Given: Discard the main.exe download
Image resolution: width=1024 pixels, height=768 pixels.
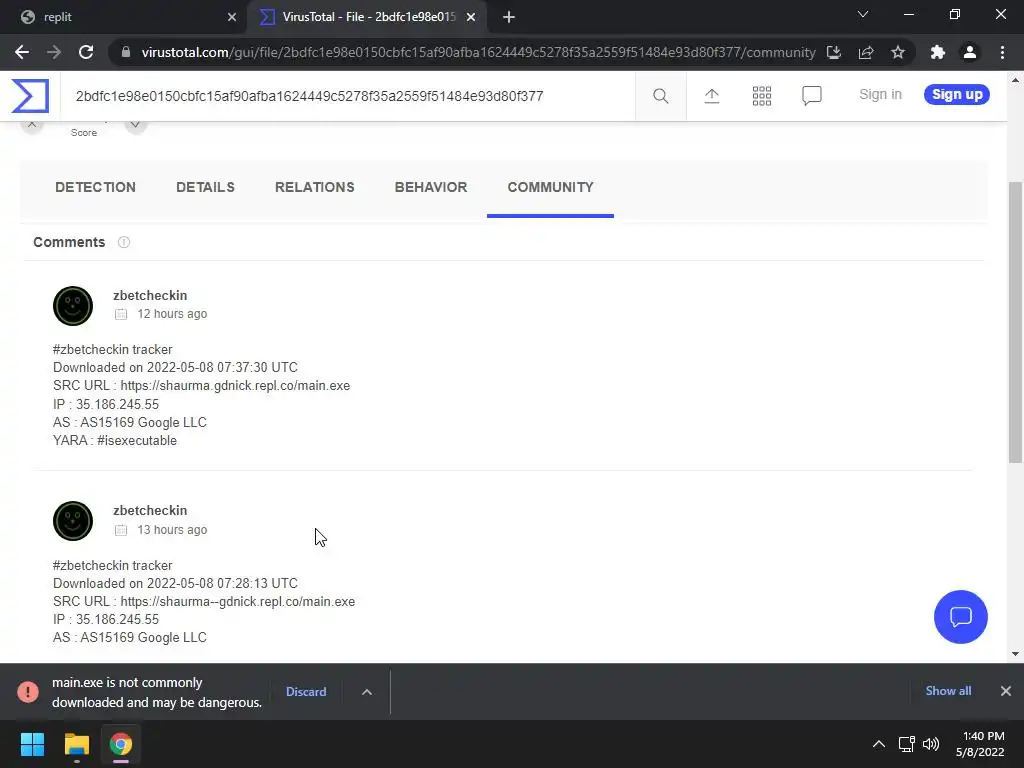Looking at the screenshot, I should click(x=306, y=692).
